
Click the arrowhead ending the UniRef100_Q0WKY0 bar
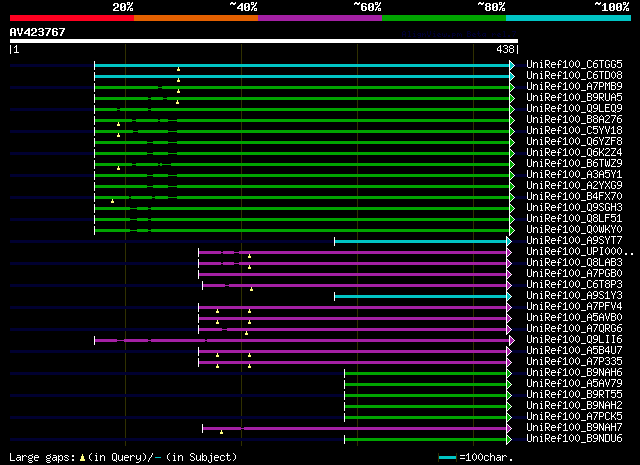512,230
